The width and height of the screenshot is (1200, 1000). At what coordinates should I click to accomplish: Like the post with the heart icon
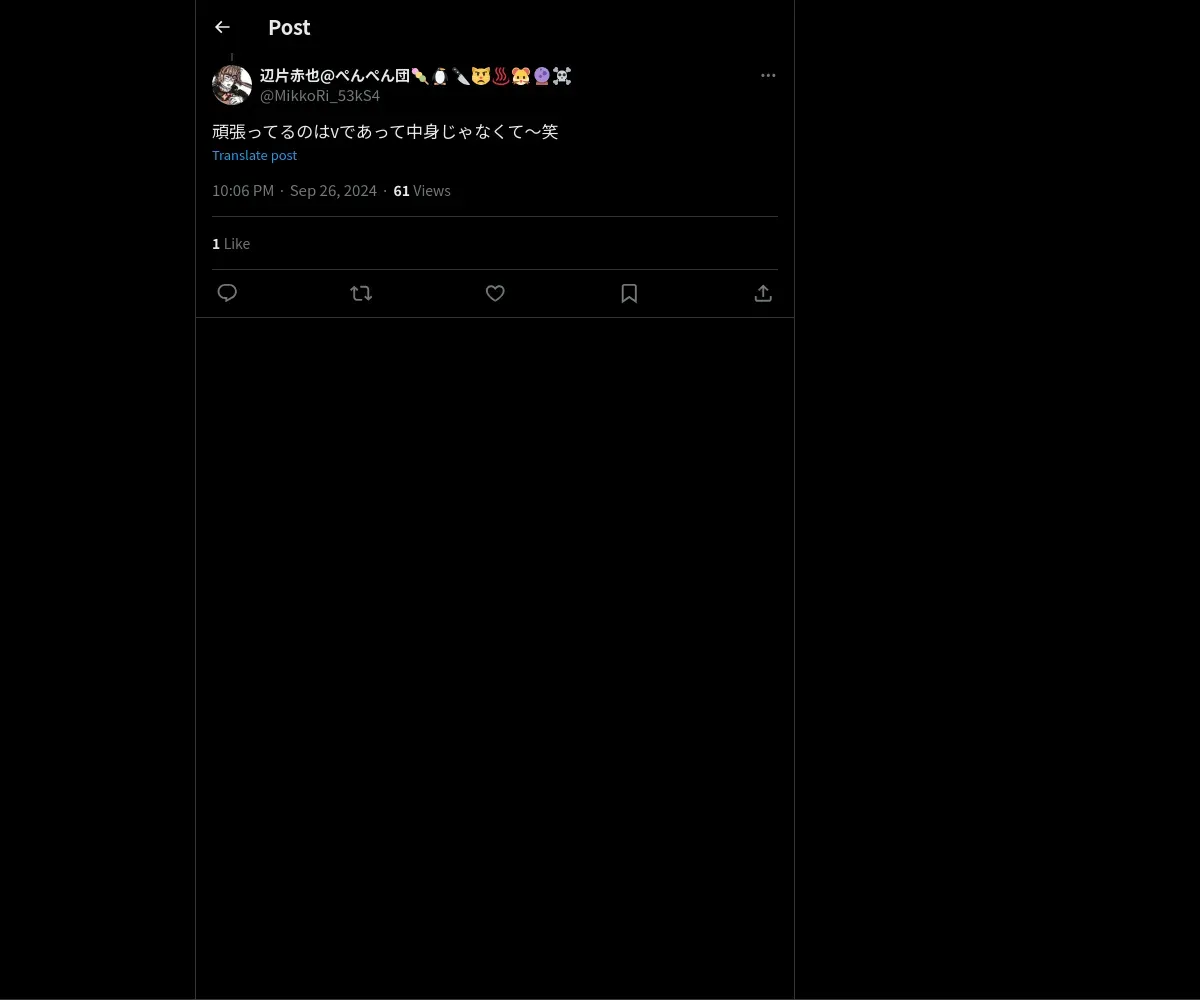click(495, 293)
